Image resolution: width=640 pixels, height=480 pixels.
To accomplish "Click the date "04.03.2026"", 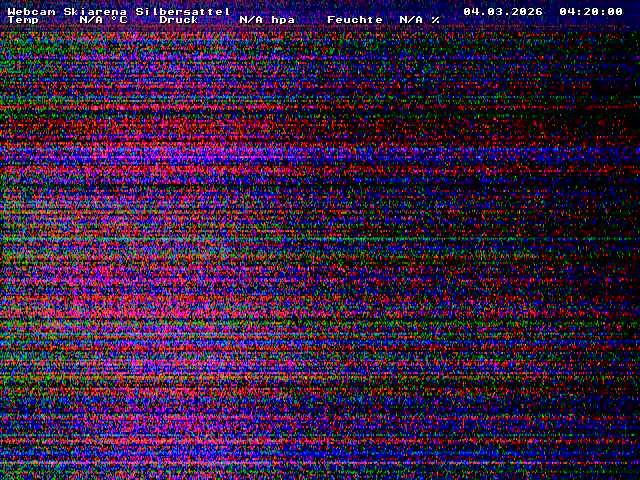I will (x=503, y=12).
